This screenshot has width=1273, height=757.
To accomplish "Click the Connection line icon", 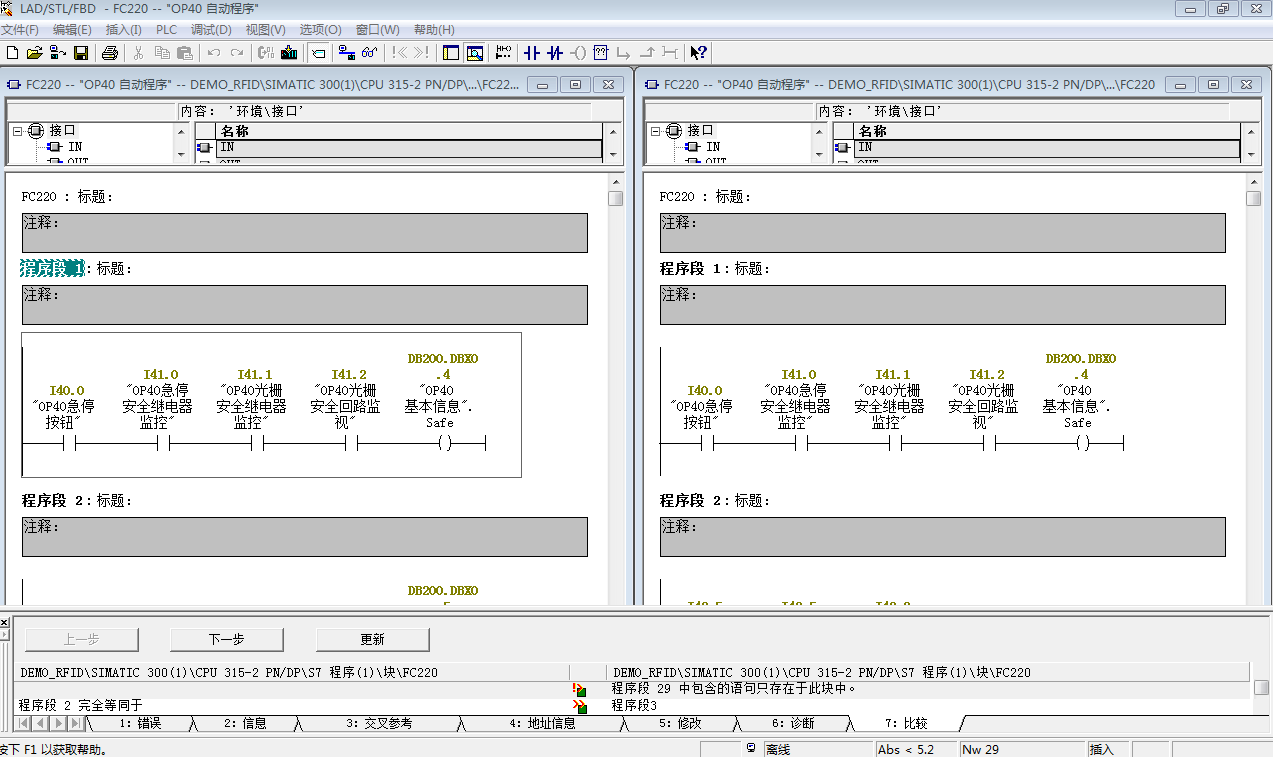I will coord(670,52).
